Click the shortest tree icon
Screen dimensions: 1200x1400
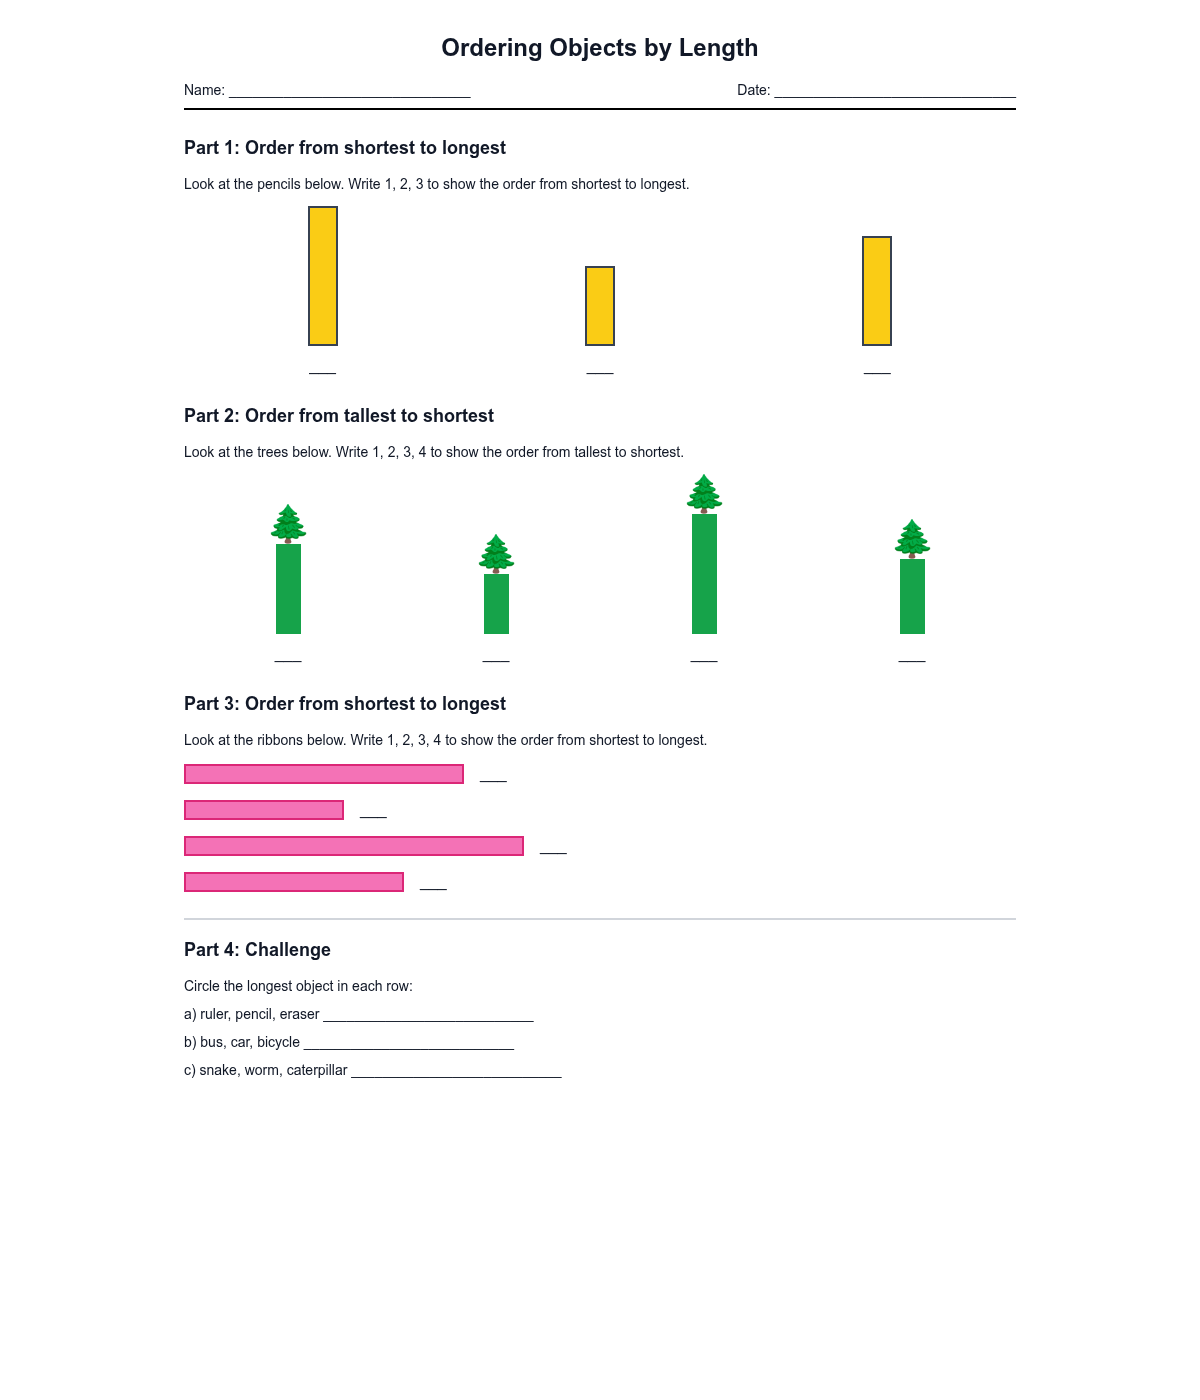coord(496,554)
